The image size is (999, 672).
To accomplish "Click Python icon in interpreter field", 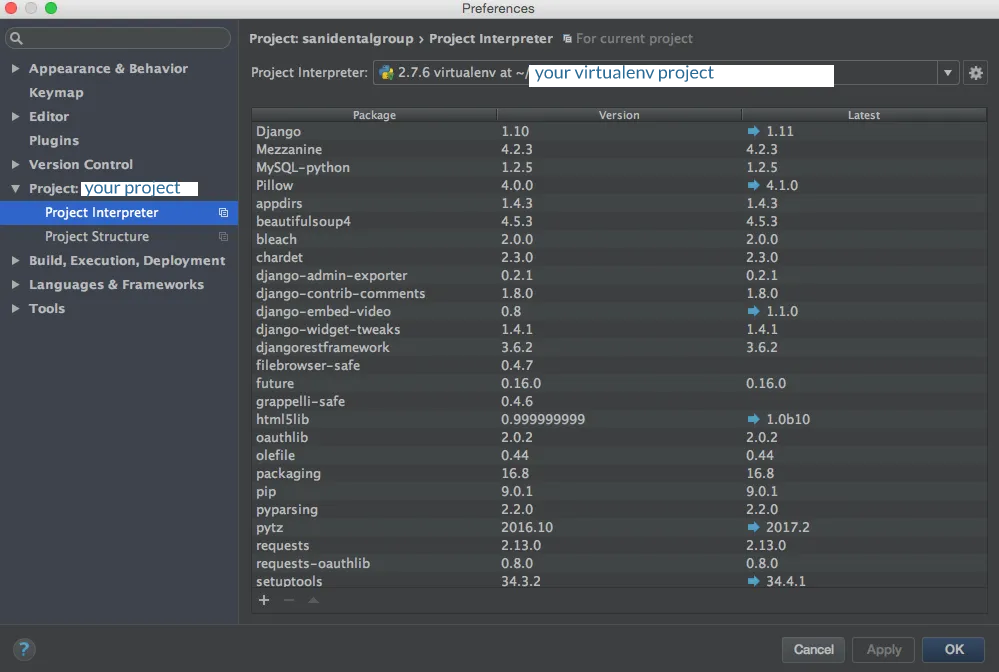I will pos(386,73).
